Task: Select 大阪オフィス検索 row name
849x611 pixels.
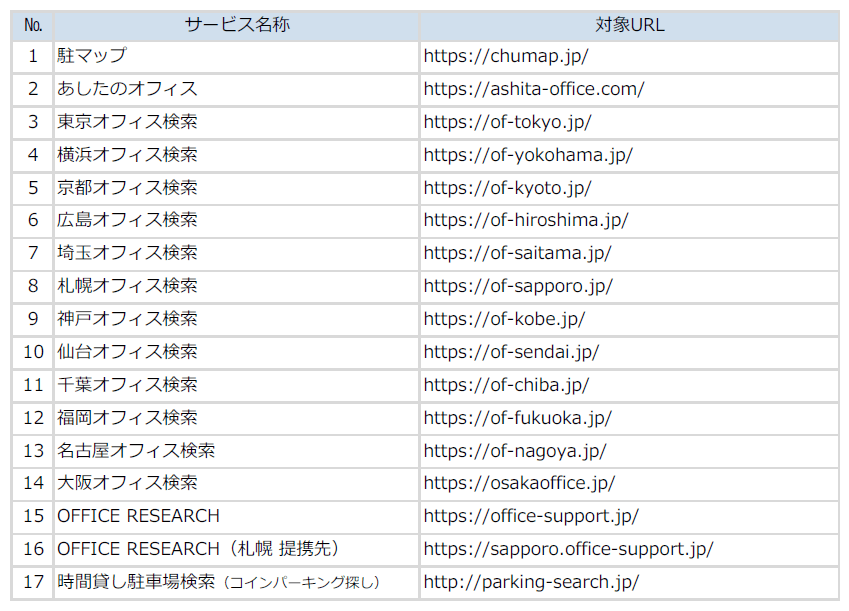Action: pyautogui.click(x=127, y=483)
